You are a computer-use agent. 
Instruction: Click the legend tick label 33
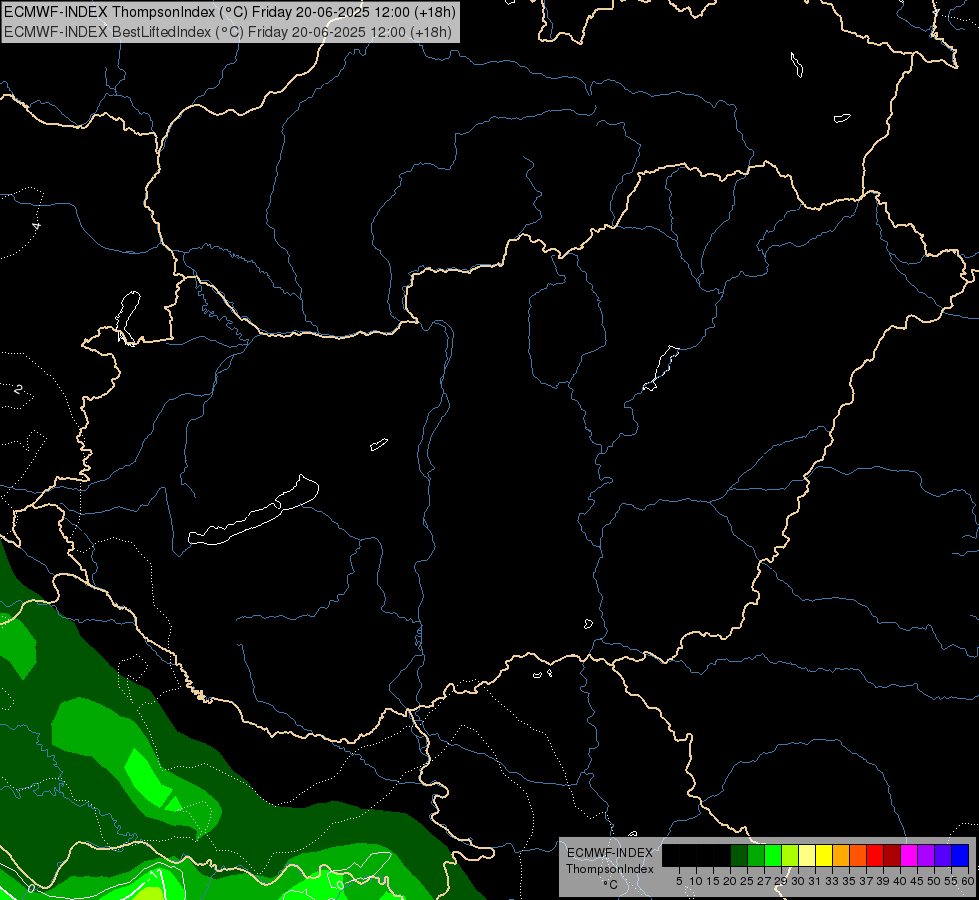pyautogui.click(x=832, y=881)
